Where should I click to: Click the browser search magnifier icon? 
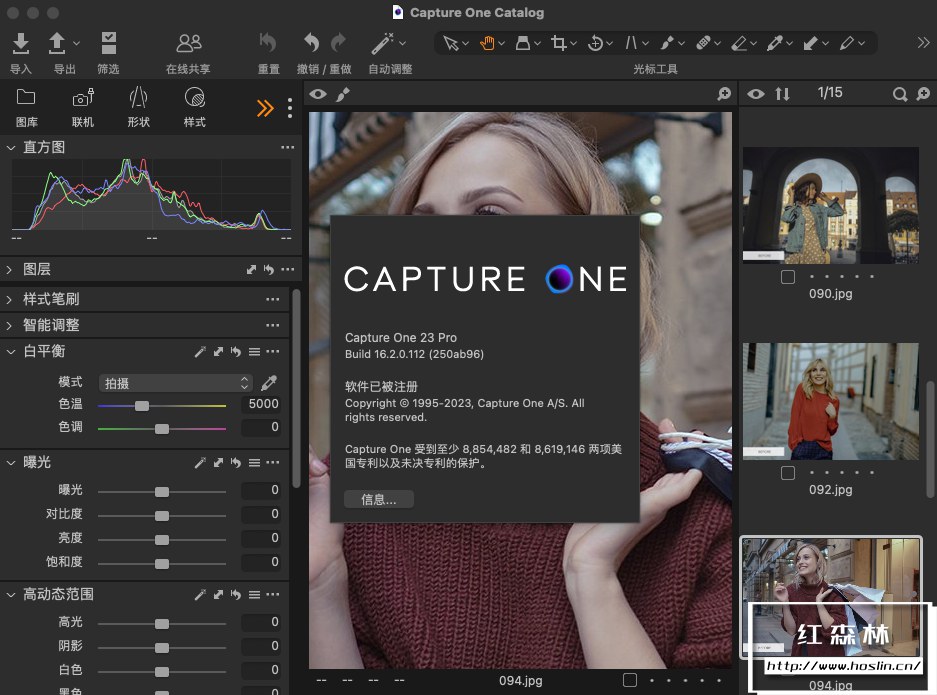[x=899, y=94]
